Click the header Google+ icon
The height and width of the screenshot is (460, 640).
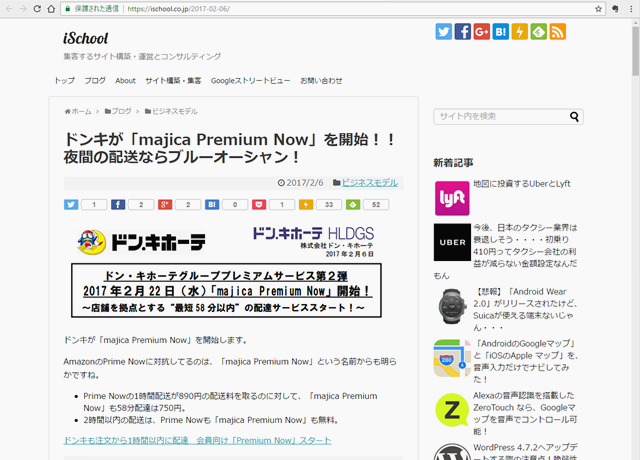click(482, 32)
